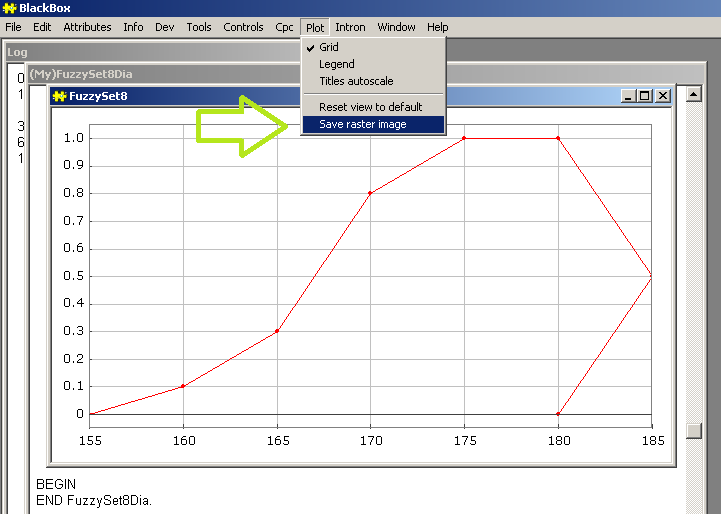
Task: Select Reset view to default
Action: click(370, 107)
